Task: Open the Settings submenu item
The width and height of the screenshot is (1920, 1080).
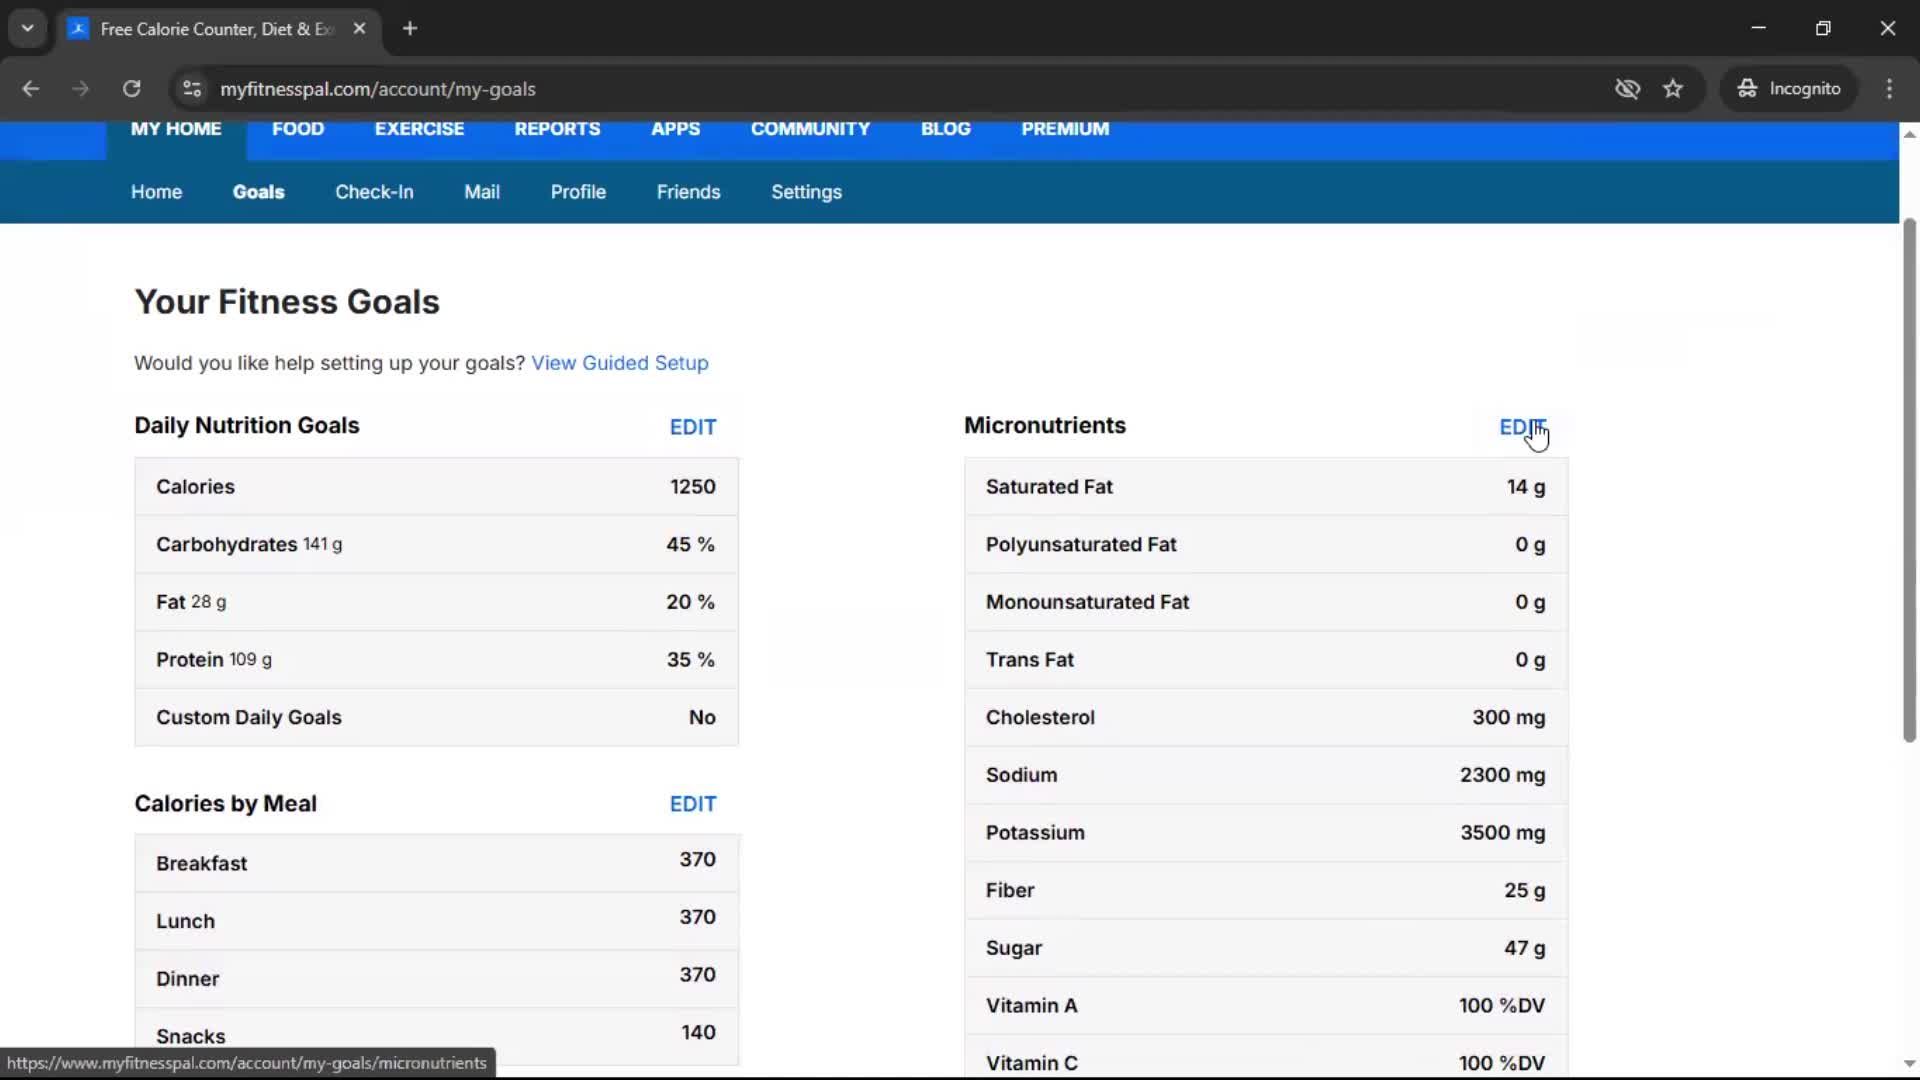Action: [x=806, y=192]
